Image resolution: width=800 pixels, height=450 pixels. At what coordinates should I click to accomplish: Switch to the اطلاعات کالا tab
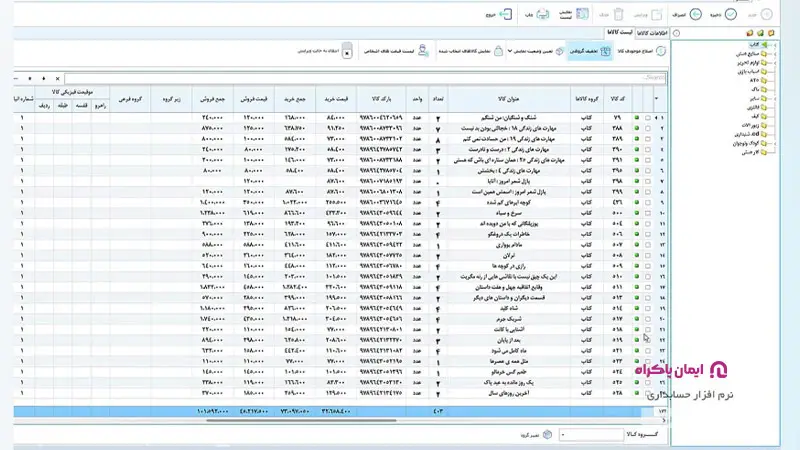coord(653,33)
